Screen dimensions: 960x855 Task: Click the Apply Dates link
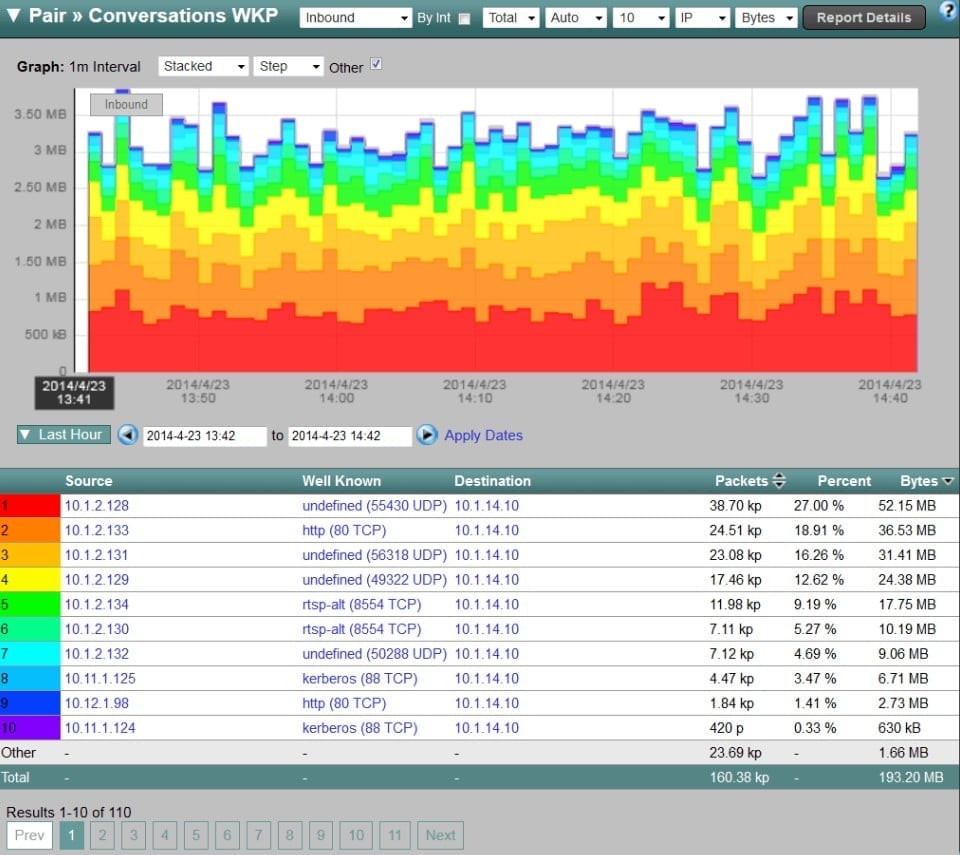[x=484, y=435]
